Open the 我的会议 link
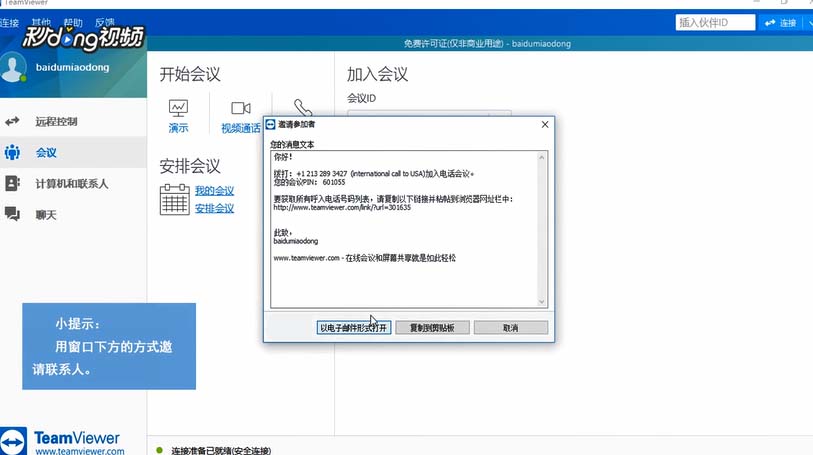 (x=215, y=191)
